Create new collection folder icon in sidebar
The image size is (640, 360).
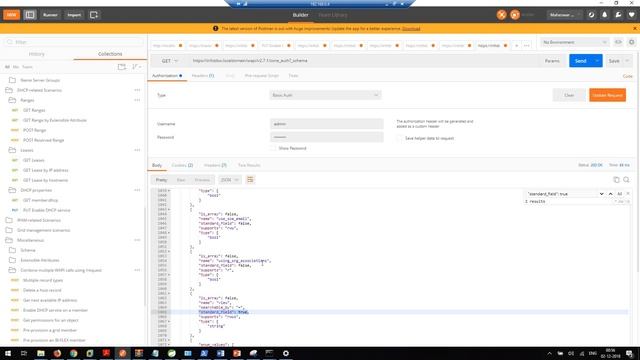click(x=122, y=67)
